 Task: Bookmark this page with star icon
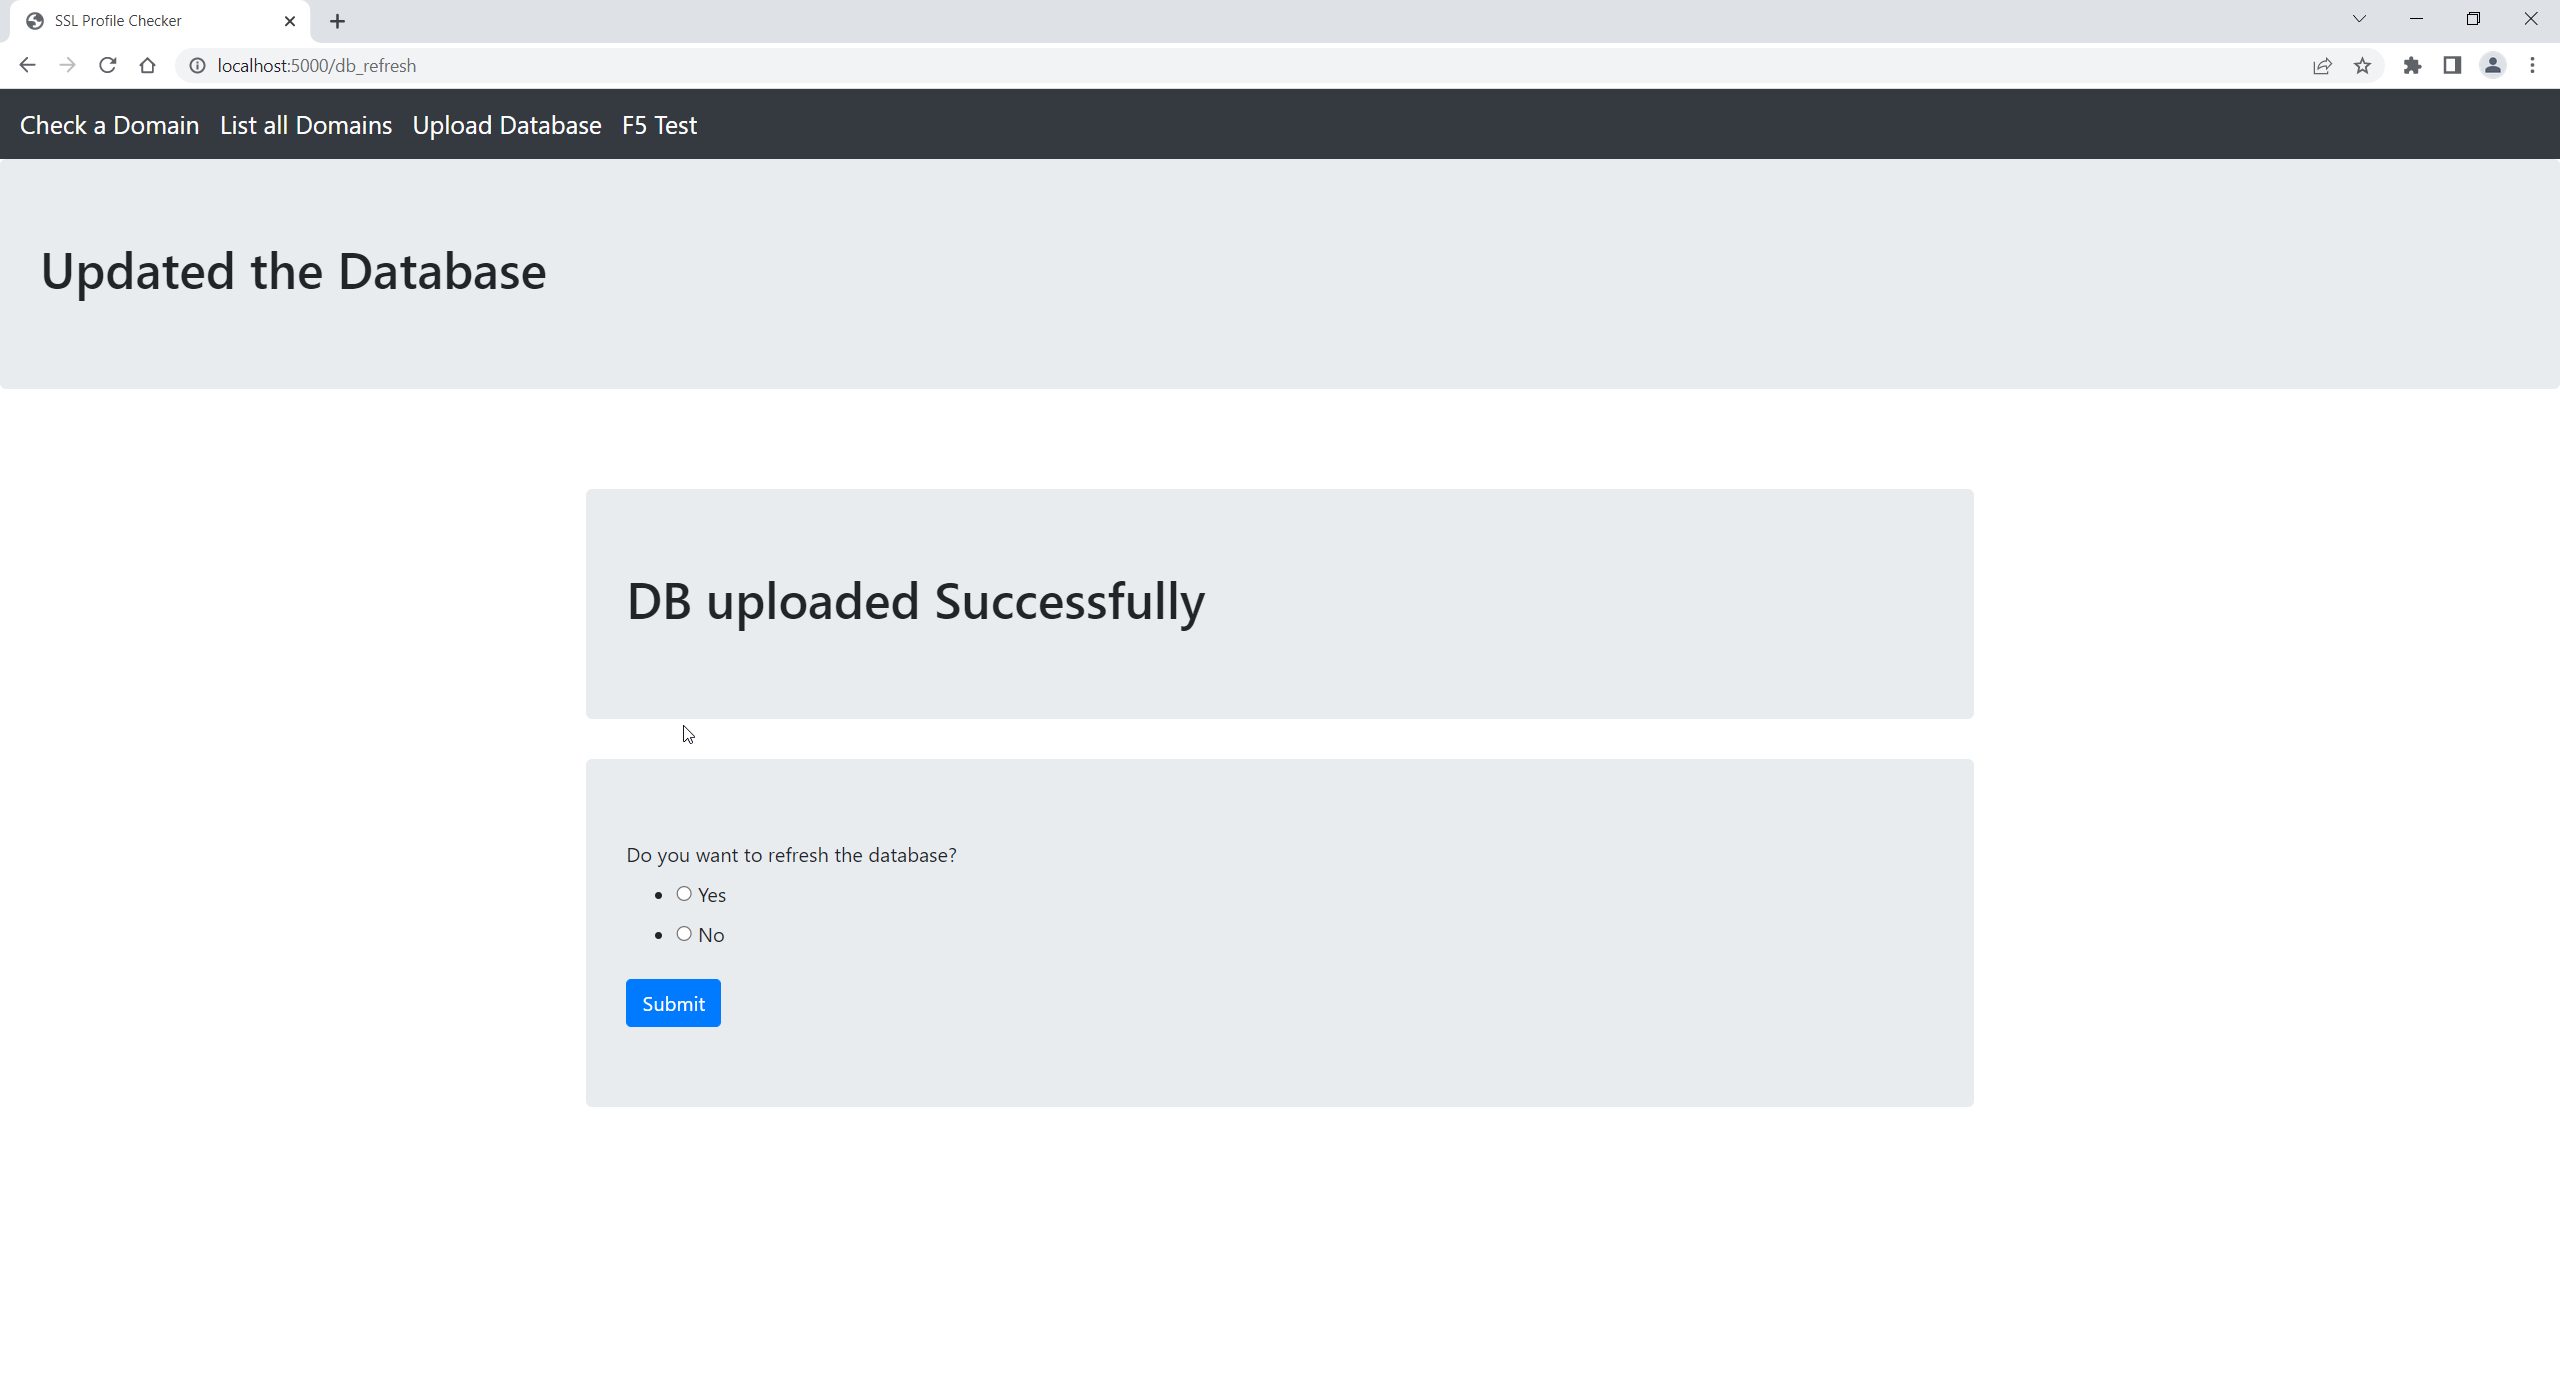pos(2362,65)
